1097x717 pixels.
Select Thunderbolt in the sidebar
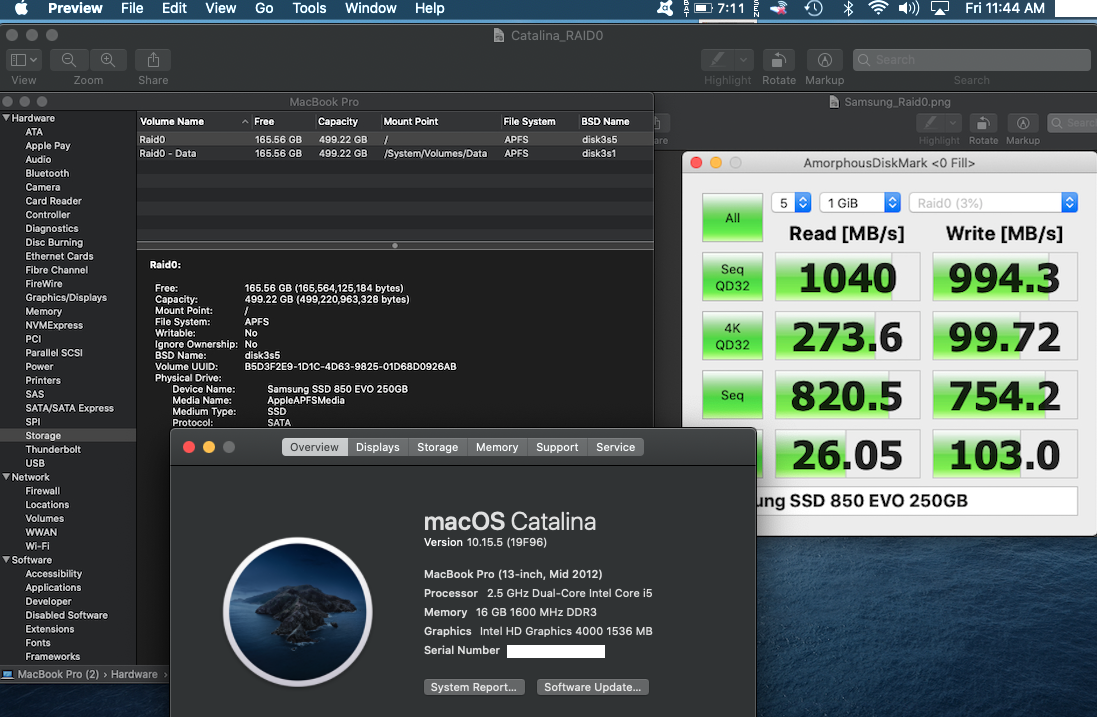click(53, 450)
